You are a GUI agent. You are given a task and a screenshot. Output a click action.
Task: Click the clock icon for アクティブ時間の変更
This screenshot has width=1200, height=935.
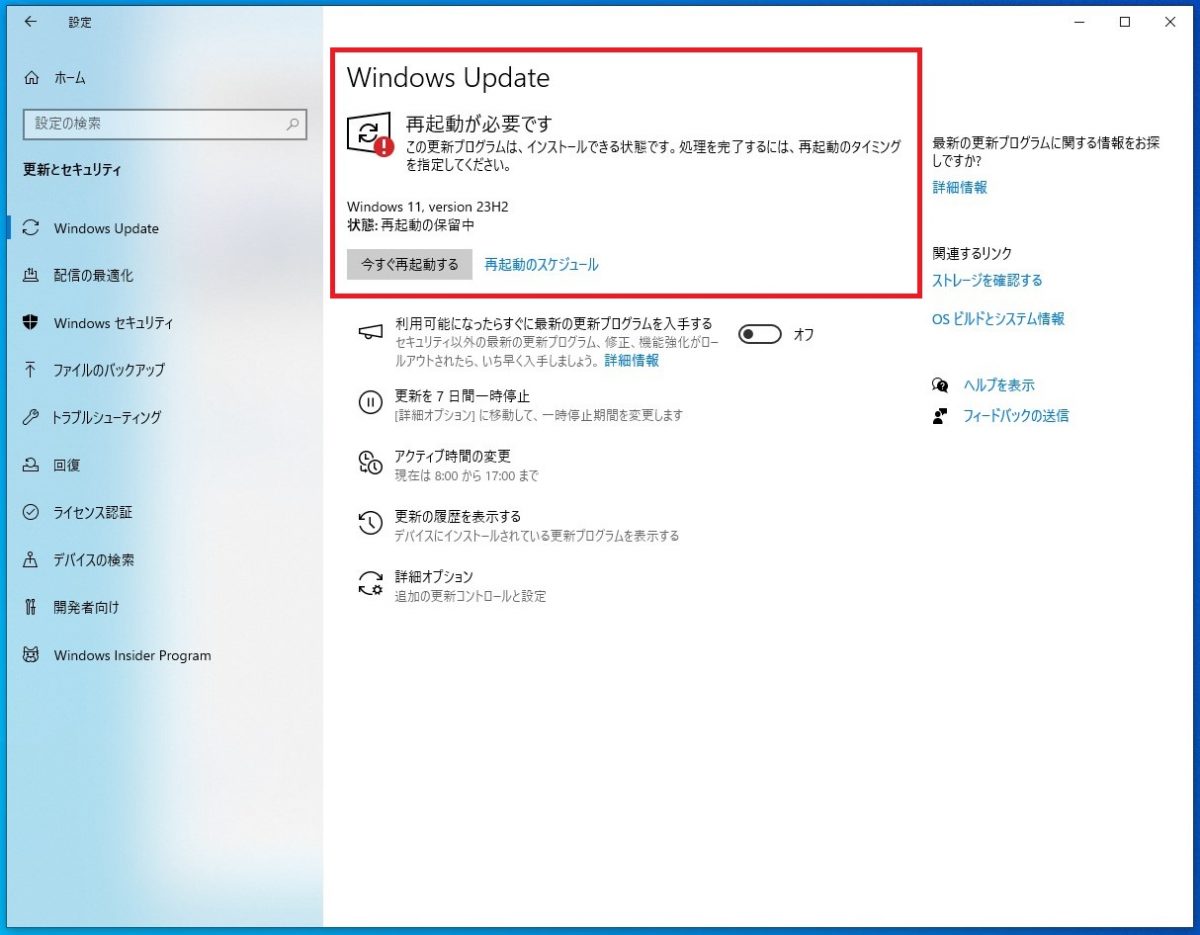pyautogui.click(x=370, y=463)
